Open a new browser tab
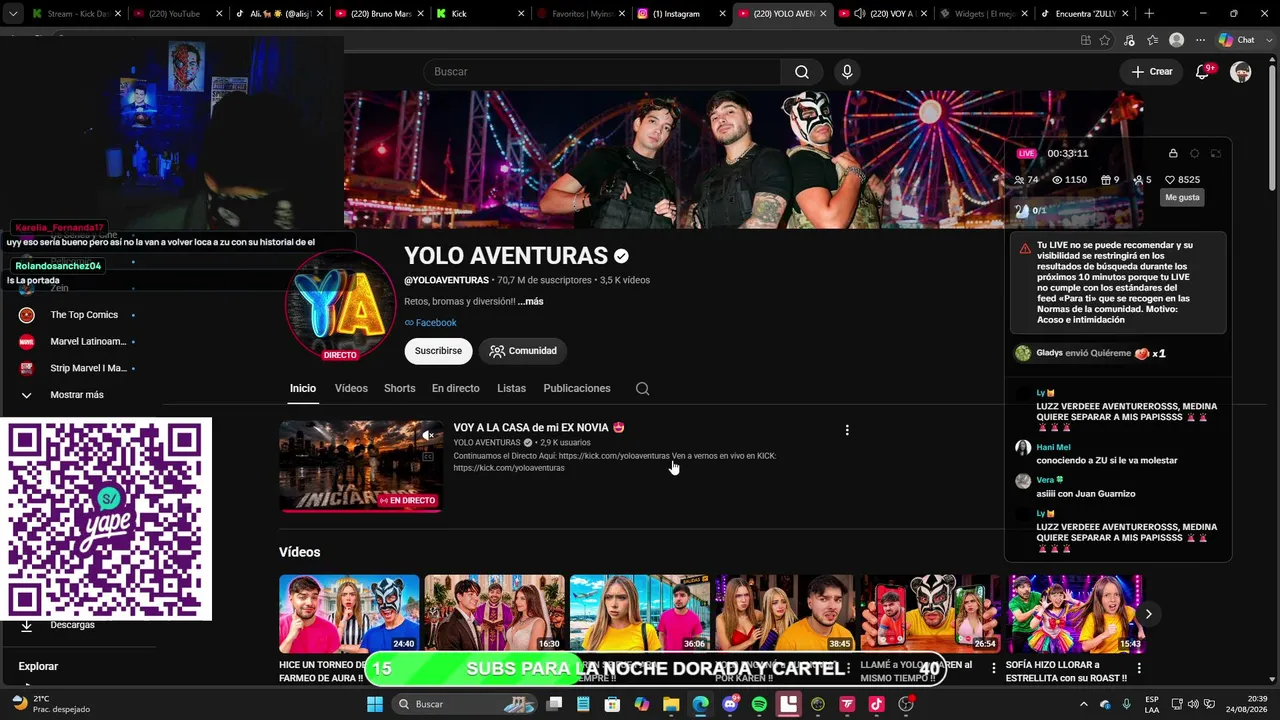 (x=1149, y=14)
